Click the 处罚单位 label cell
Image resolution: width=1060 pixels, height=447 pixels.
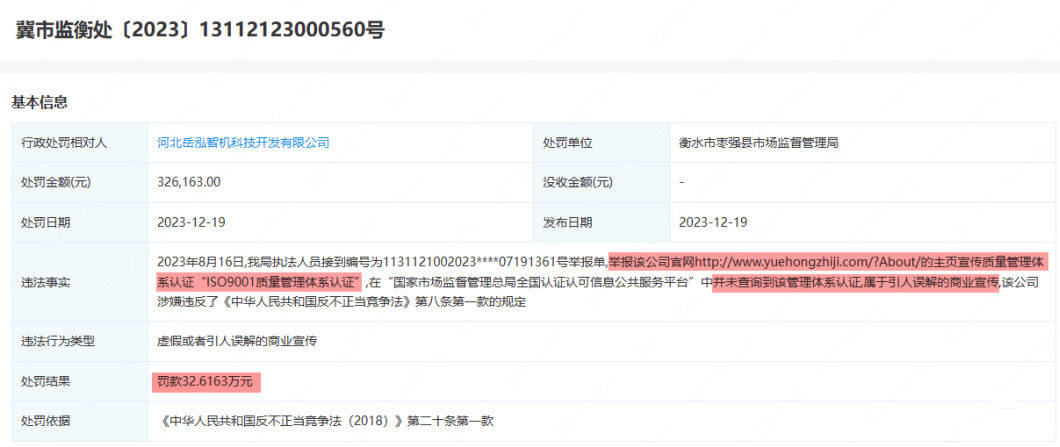pos(601,143)
